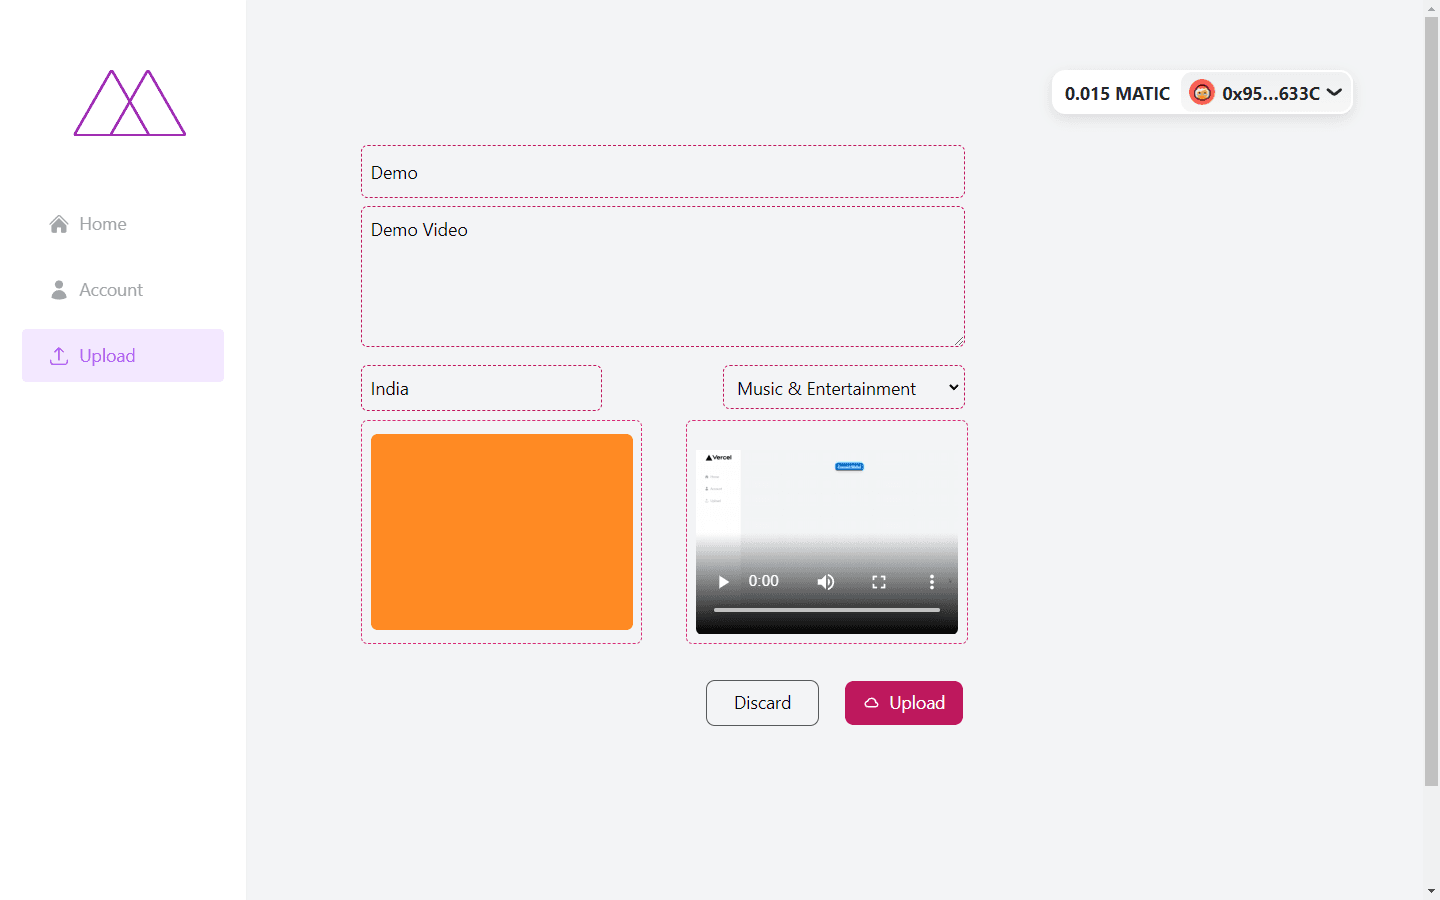Click the scrollbar up arrow

tap(1431, 8)
